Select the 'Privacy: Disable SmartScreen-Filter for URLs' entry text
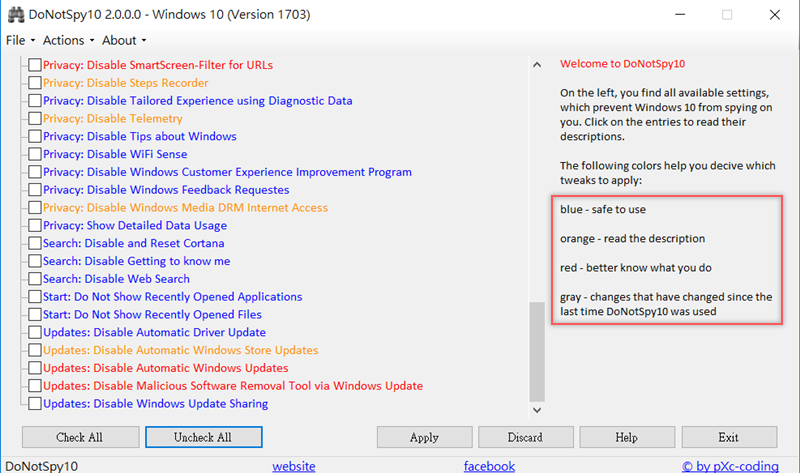The height and width of the screenshot is (473, 800). (x=158, y=65)
